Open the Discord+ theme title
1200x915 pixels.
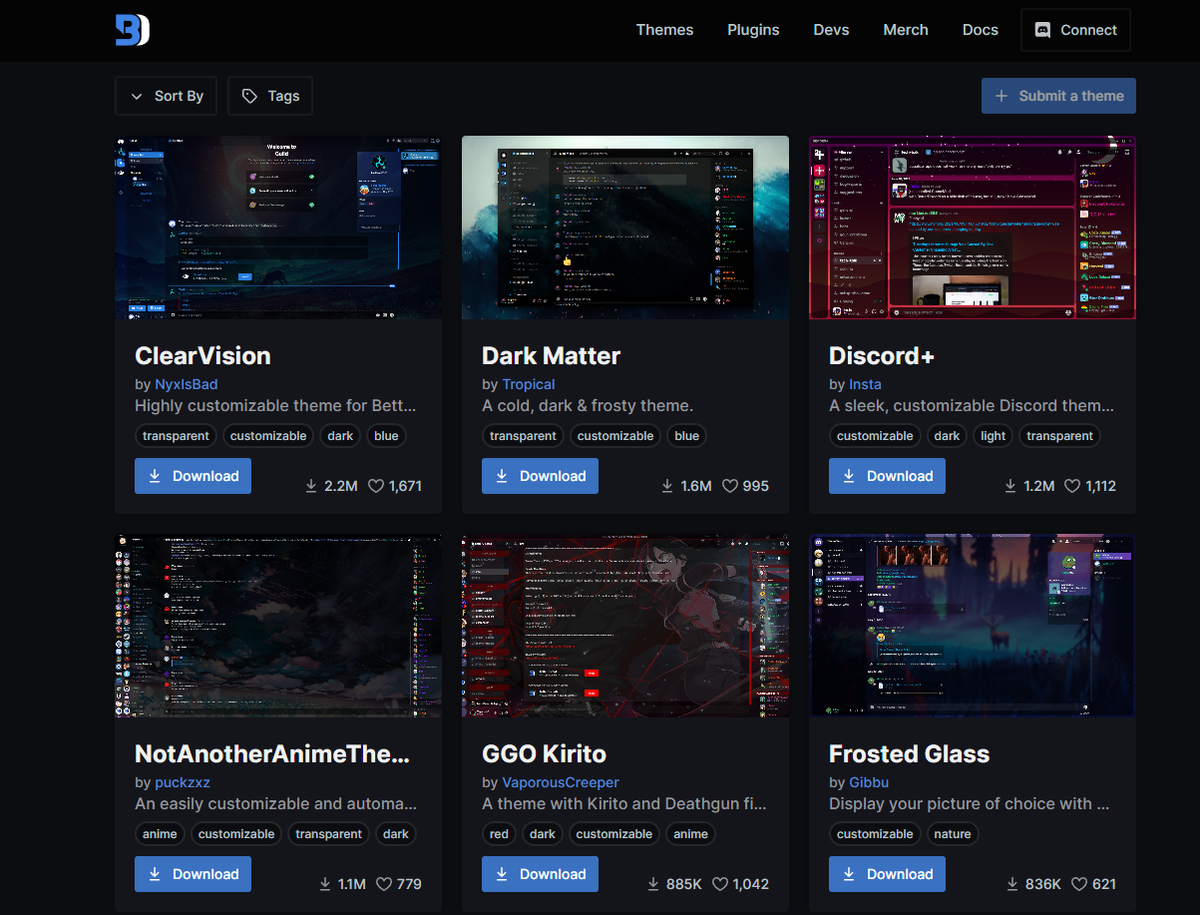881,356
